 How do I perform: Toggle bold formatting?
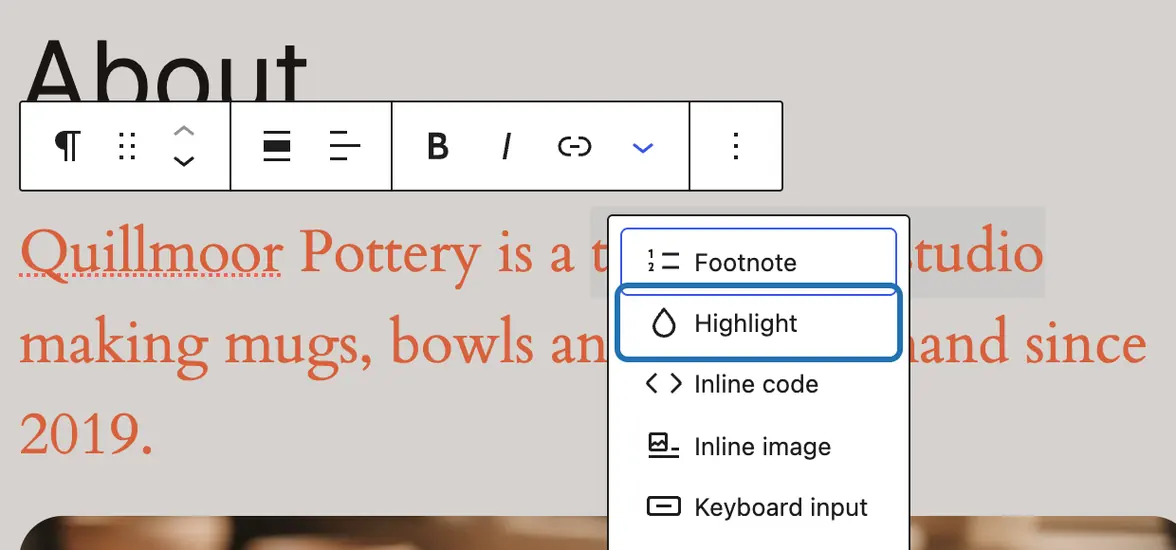tap(437, 146)
